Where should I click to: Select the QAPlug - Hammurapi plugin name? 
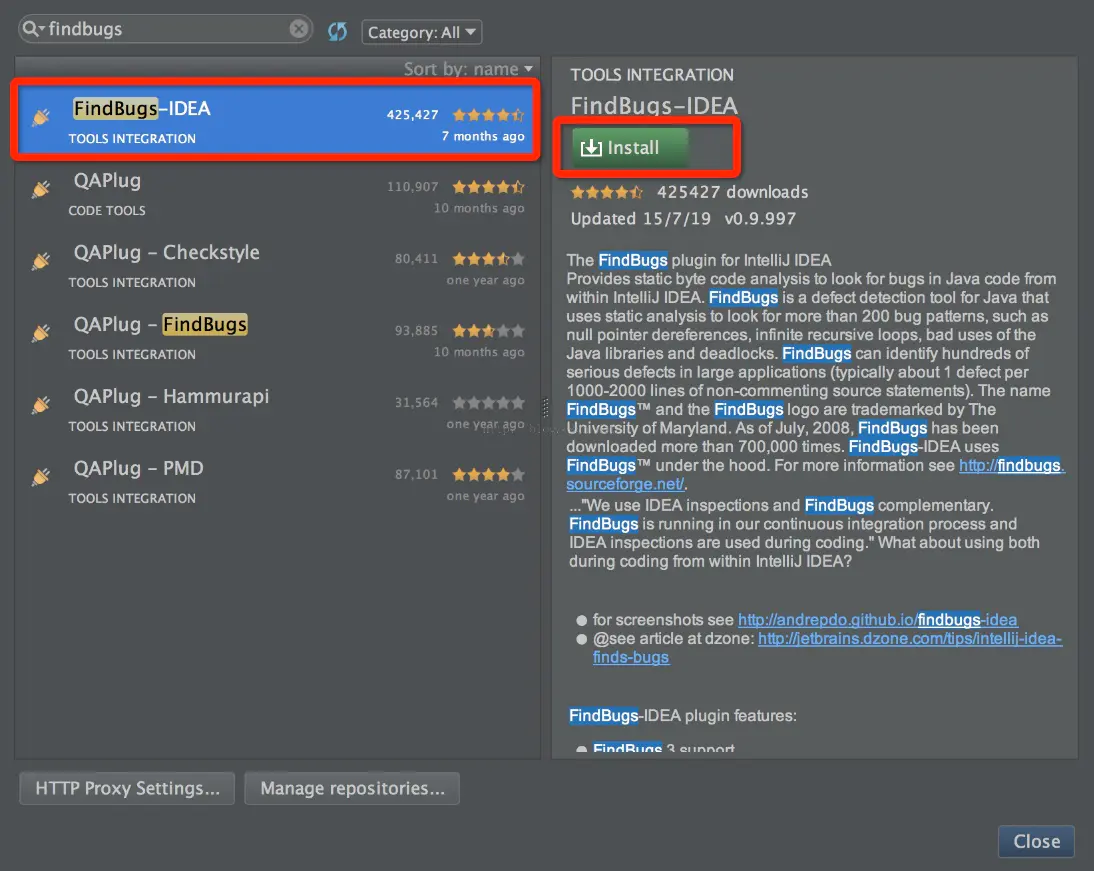pos(172,396)
